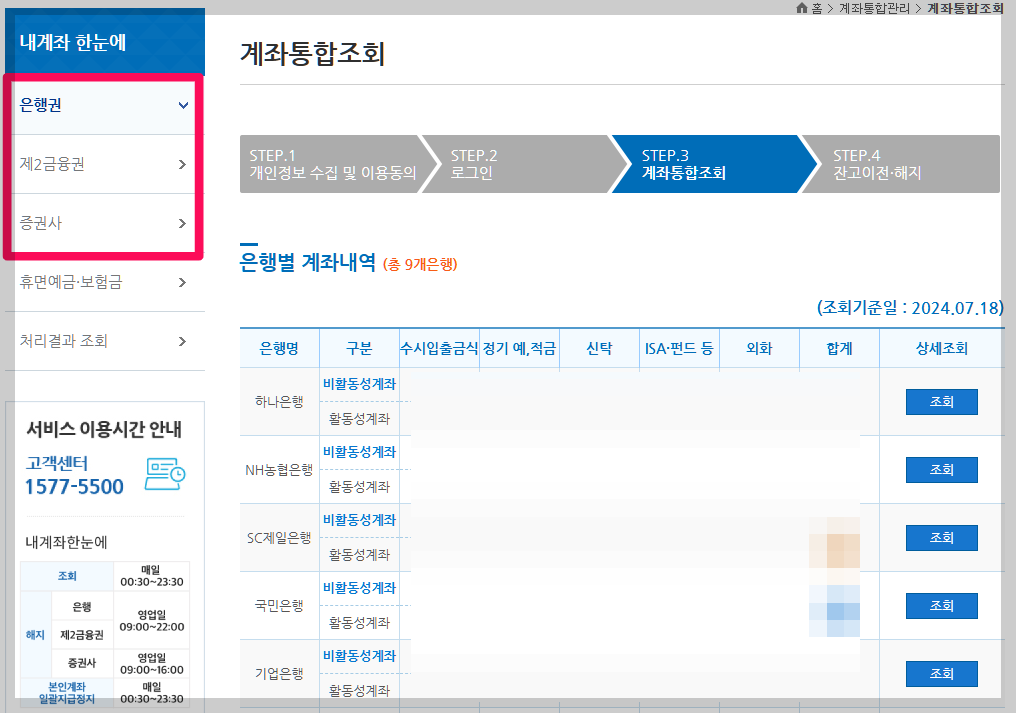Click 조회 button for 국민은행

coord(941,605)
